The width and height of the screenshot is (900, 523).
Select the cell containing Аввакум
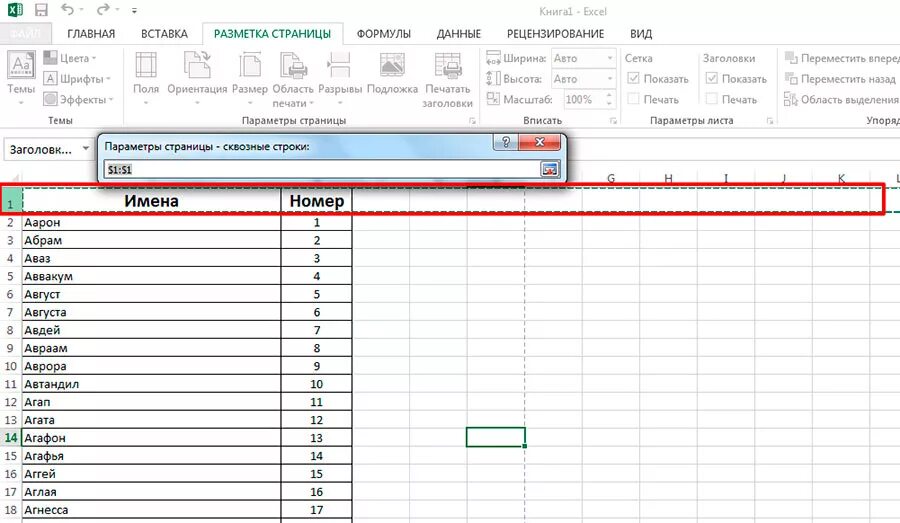(x=152, y=276)
